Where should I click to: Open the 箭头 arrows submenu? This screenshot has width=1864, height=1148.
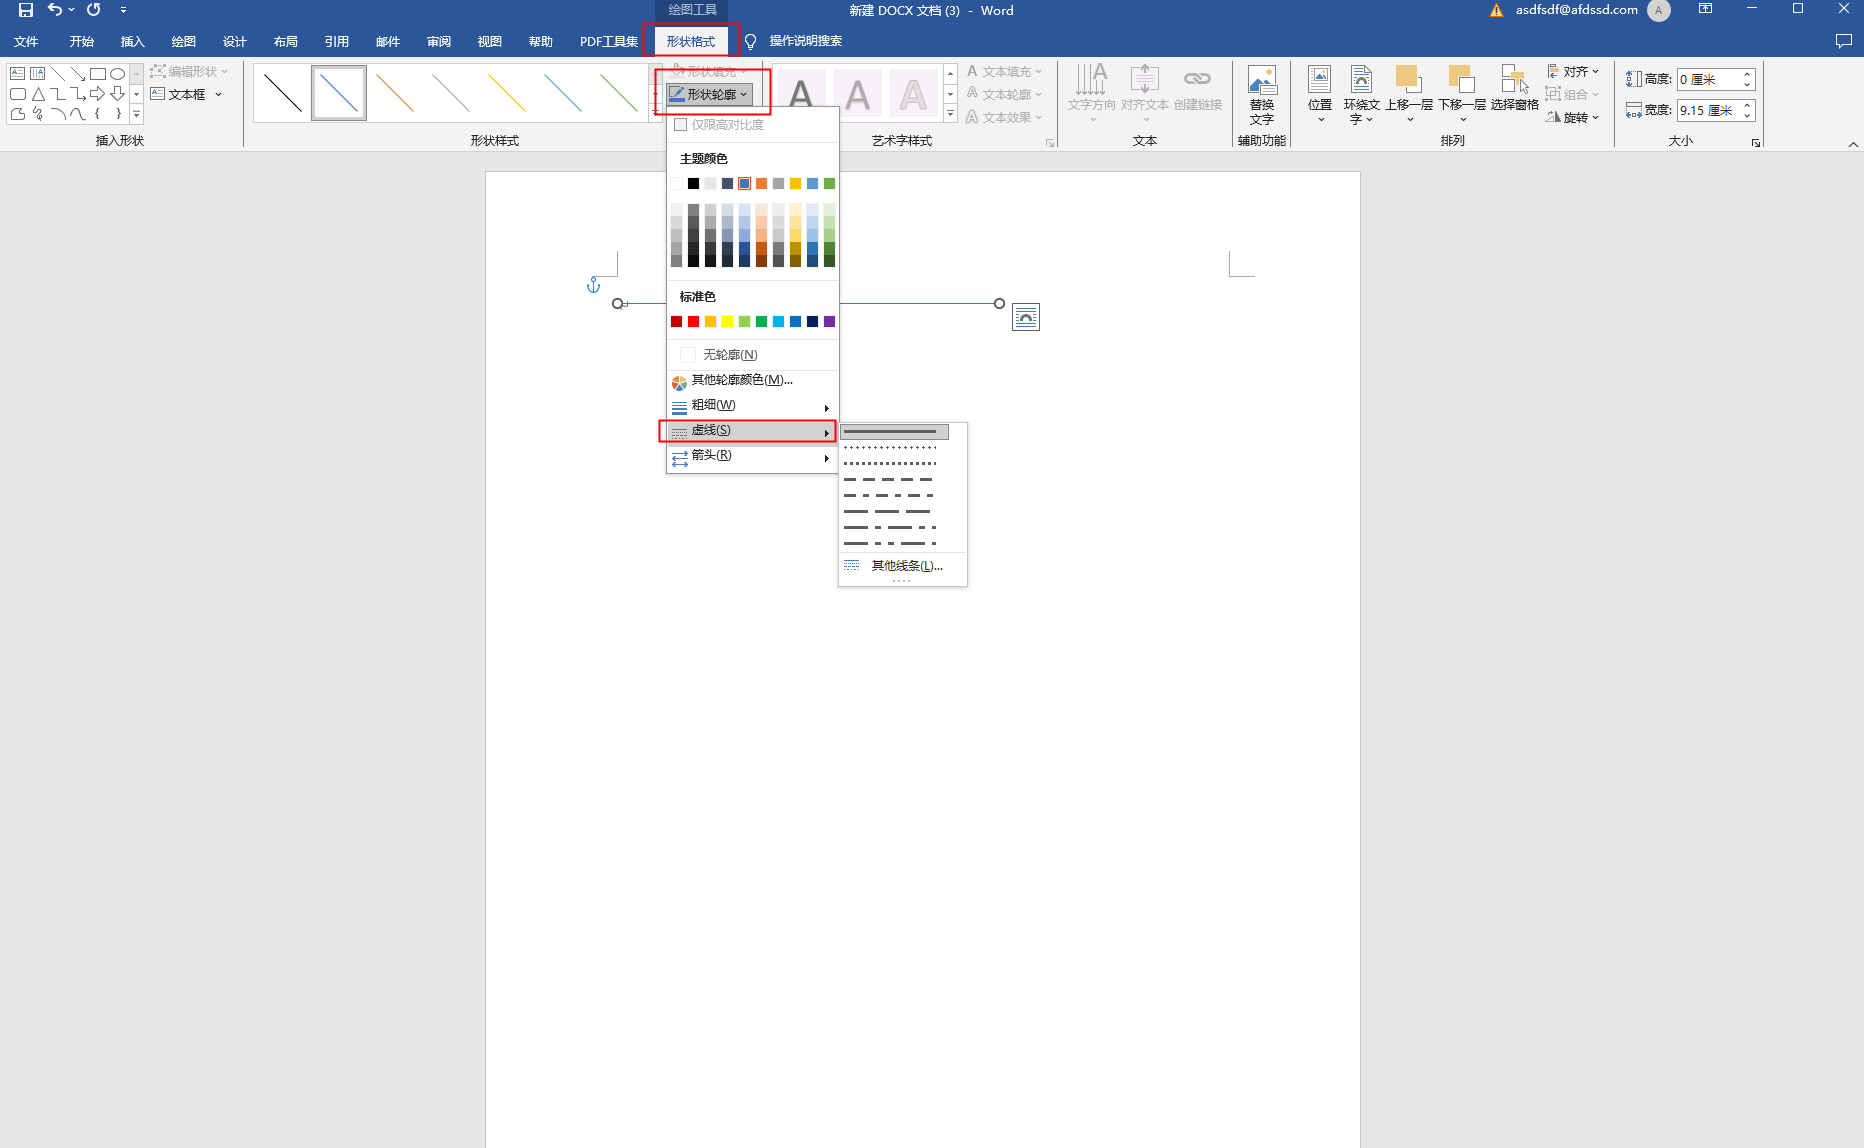pyautogui.click(x=752, y=455)
